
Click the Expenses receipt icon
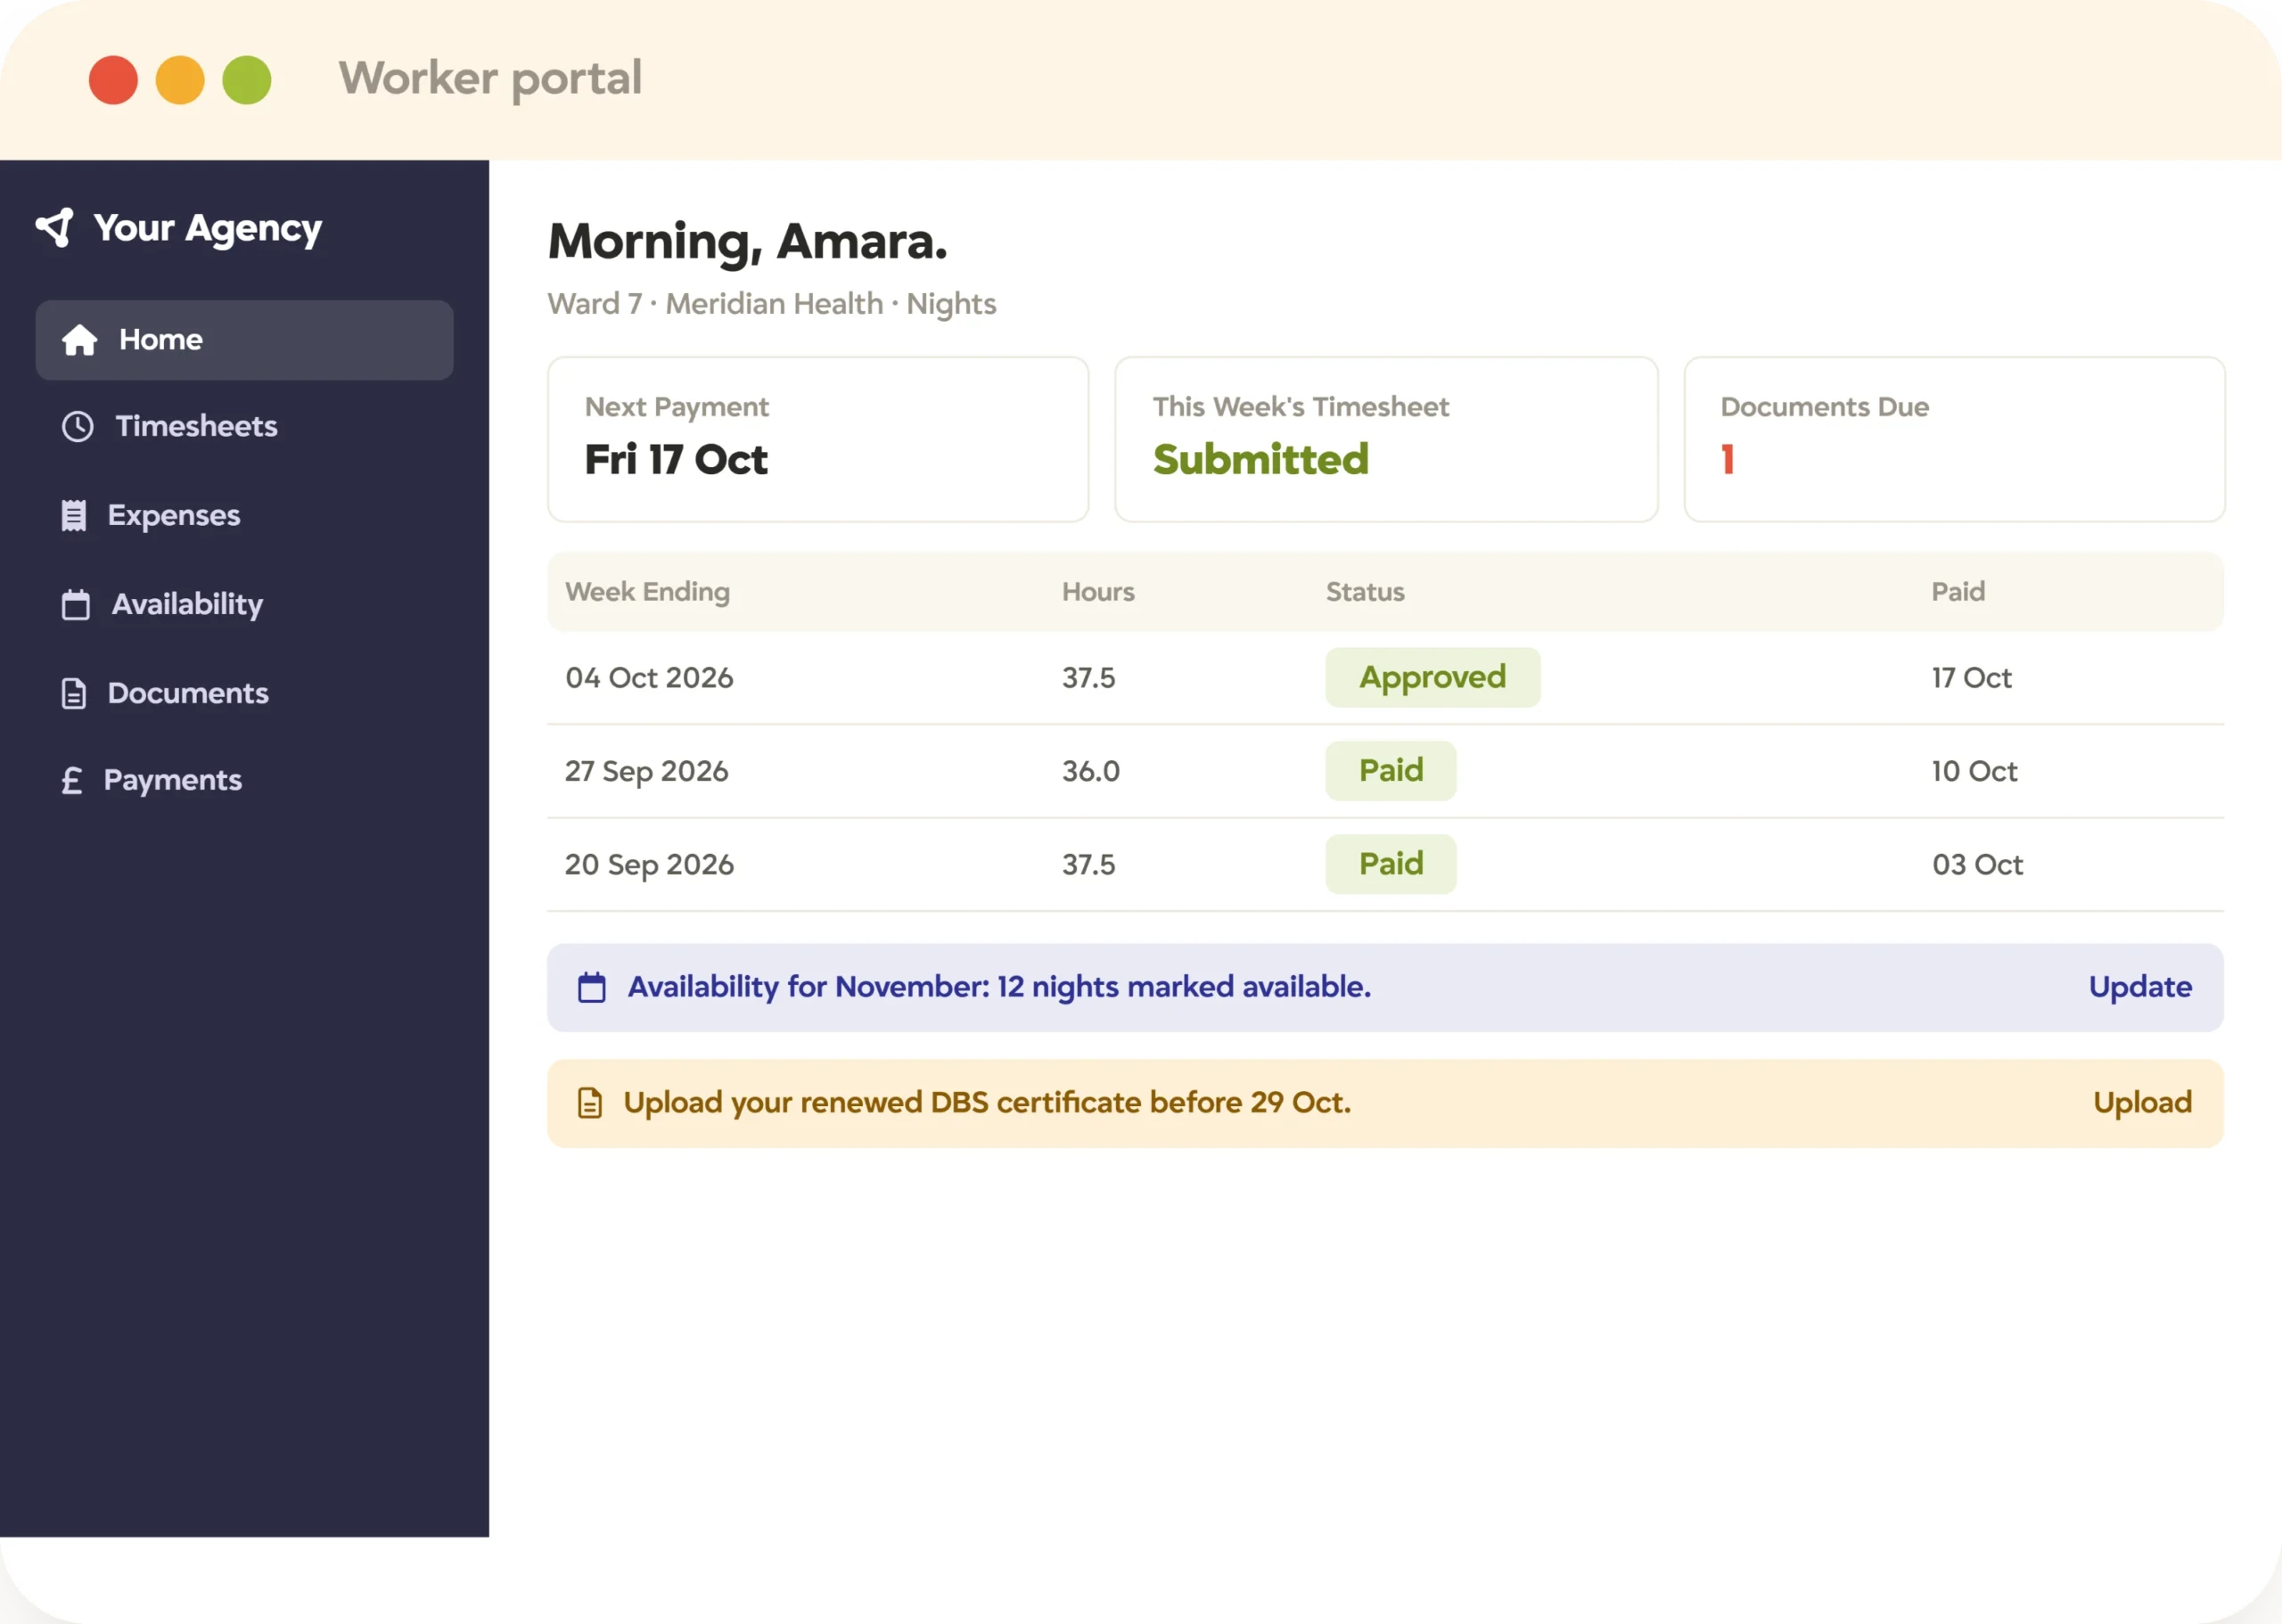click(73, 515)
